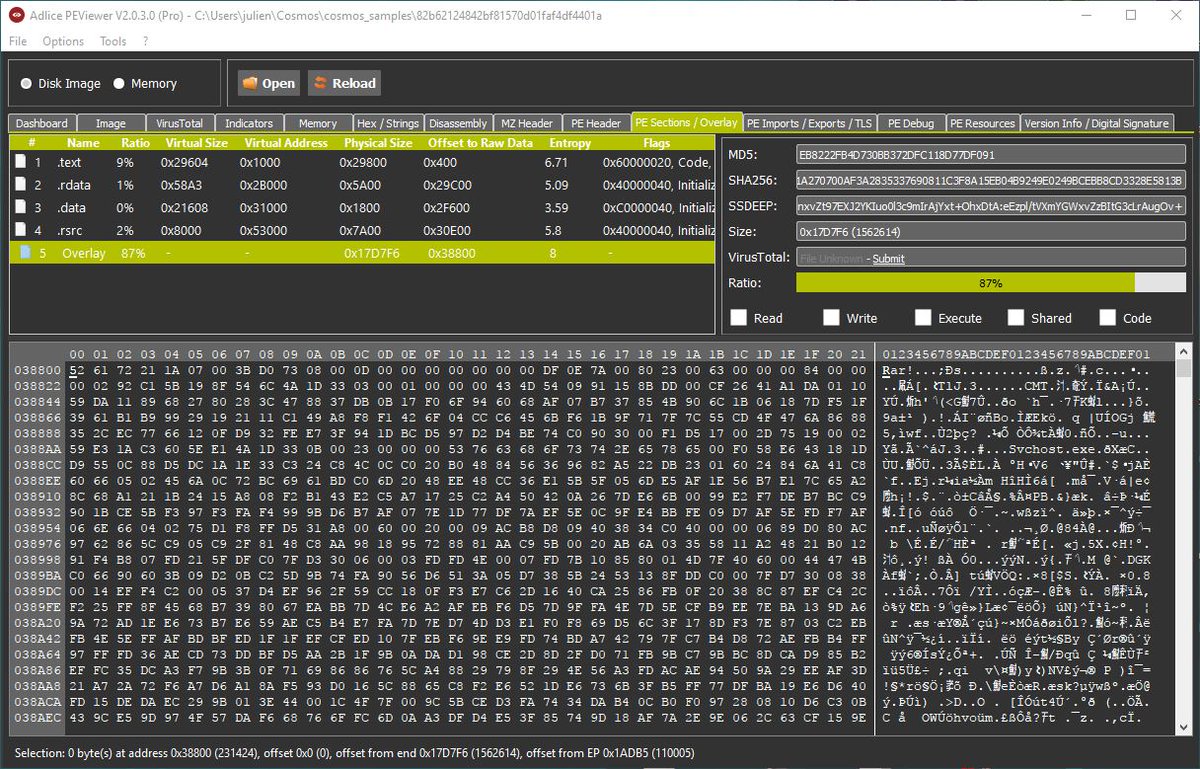Select the Memory radio button

click(118, 84)
